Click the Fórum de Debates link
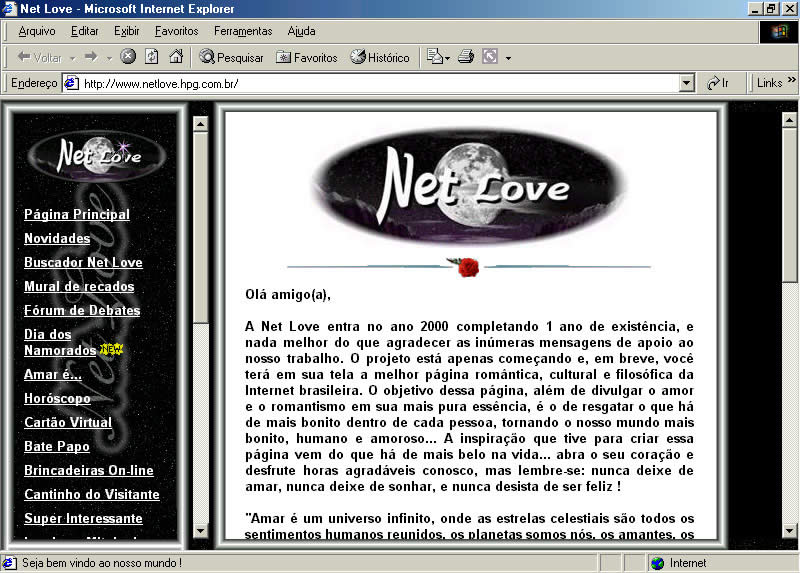Image resolution: width=800 pixels, height=573 pixels. tap(82, 310)
